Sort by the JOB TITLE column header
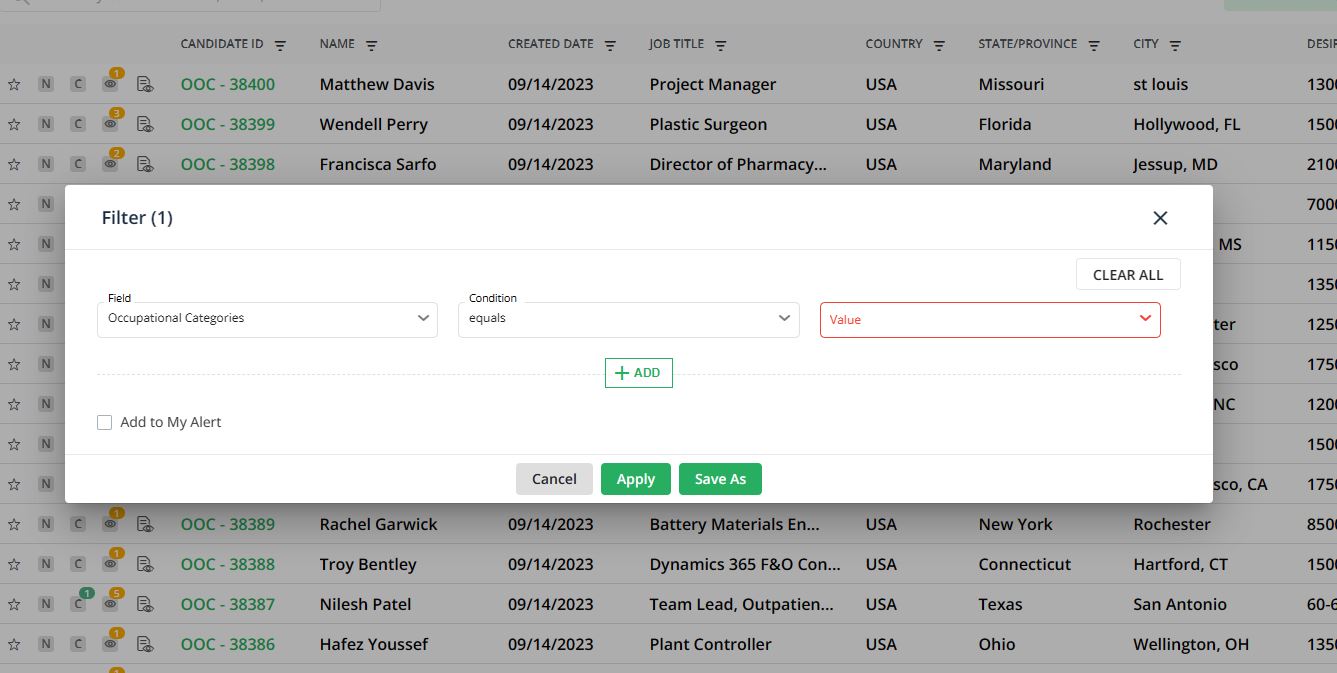The width and height of the screenshot is (1337, 673). [677, 44]
